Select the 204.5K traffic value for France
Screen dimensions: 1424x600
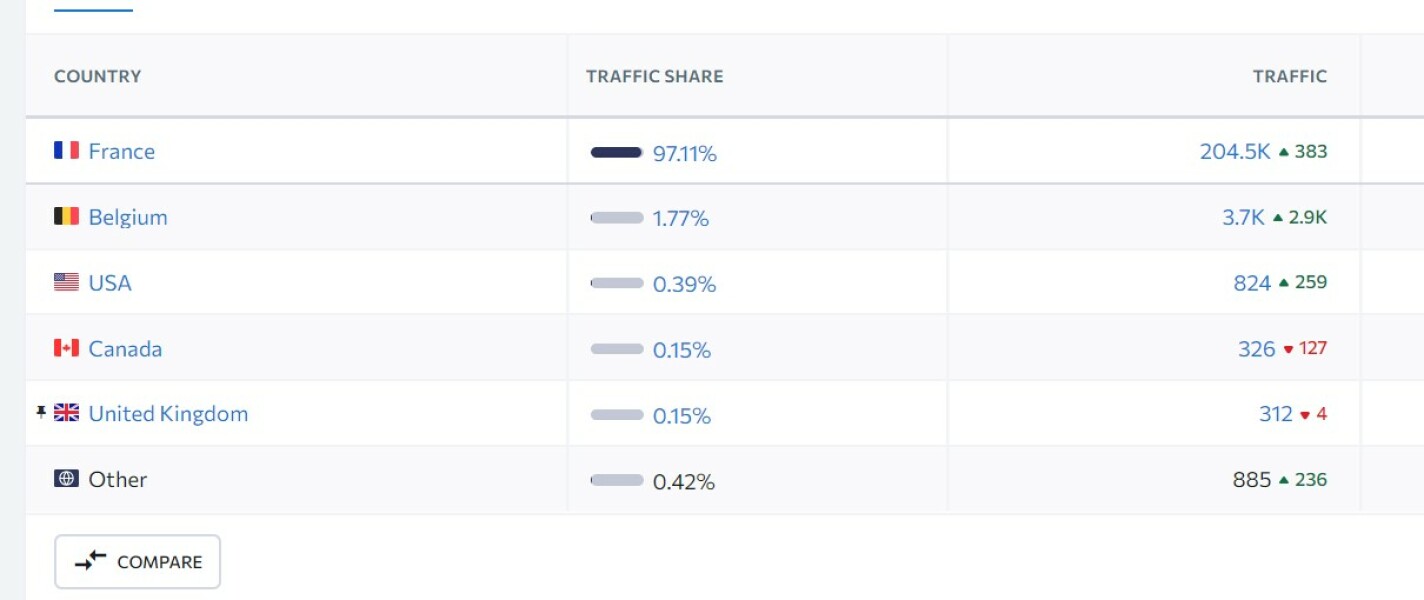coord(1235,151)
